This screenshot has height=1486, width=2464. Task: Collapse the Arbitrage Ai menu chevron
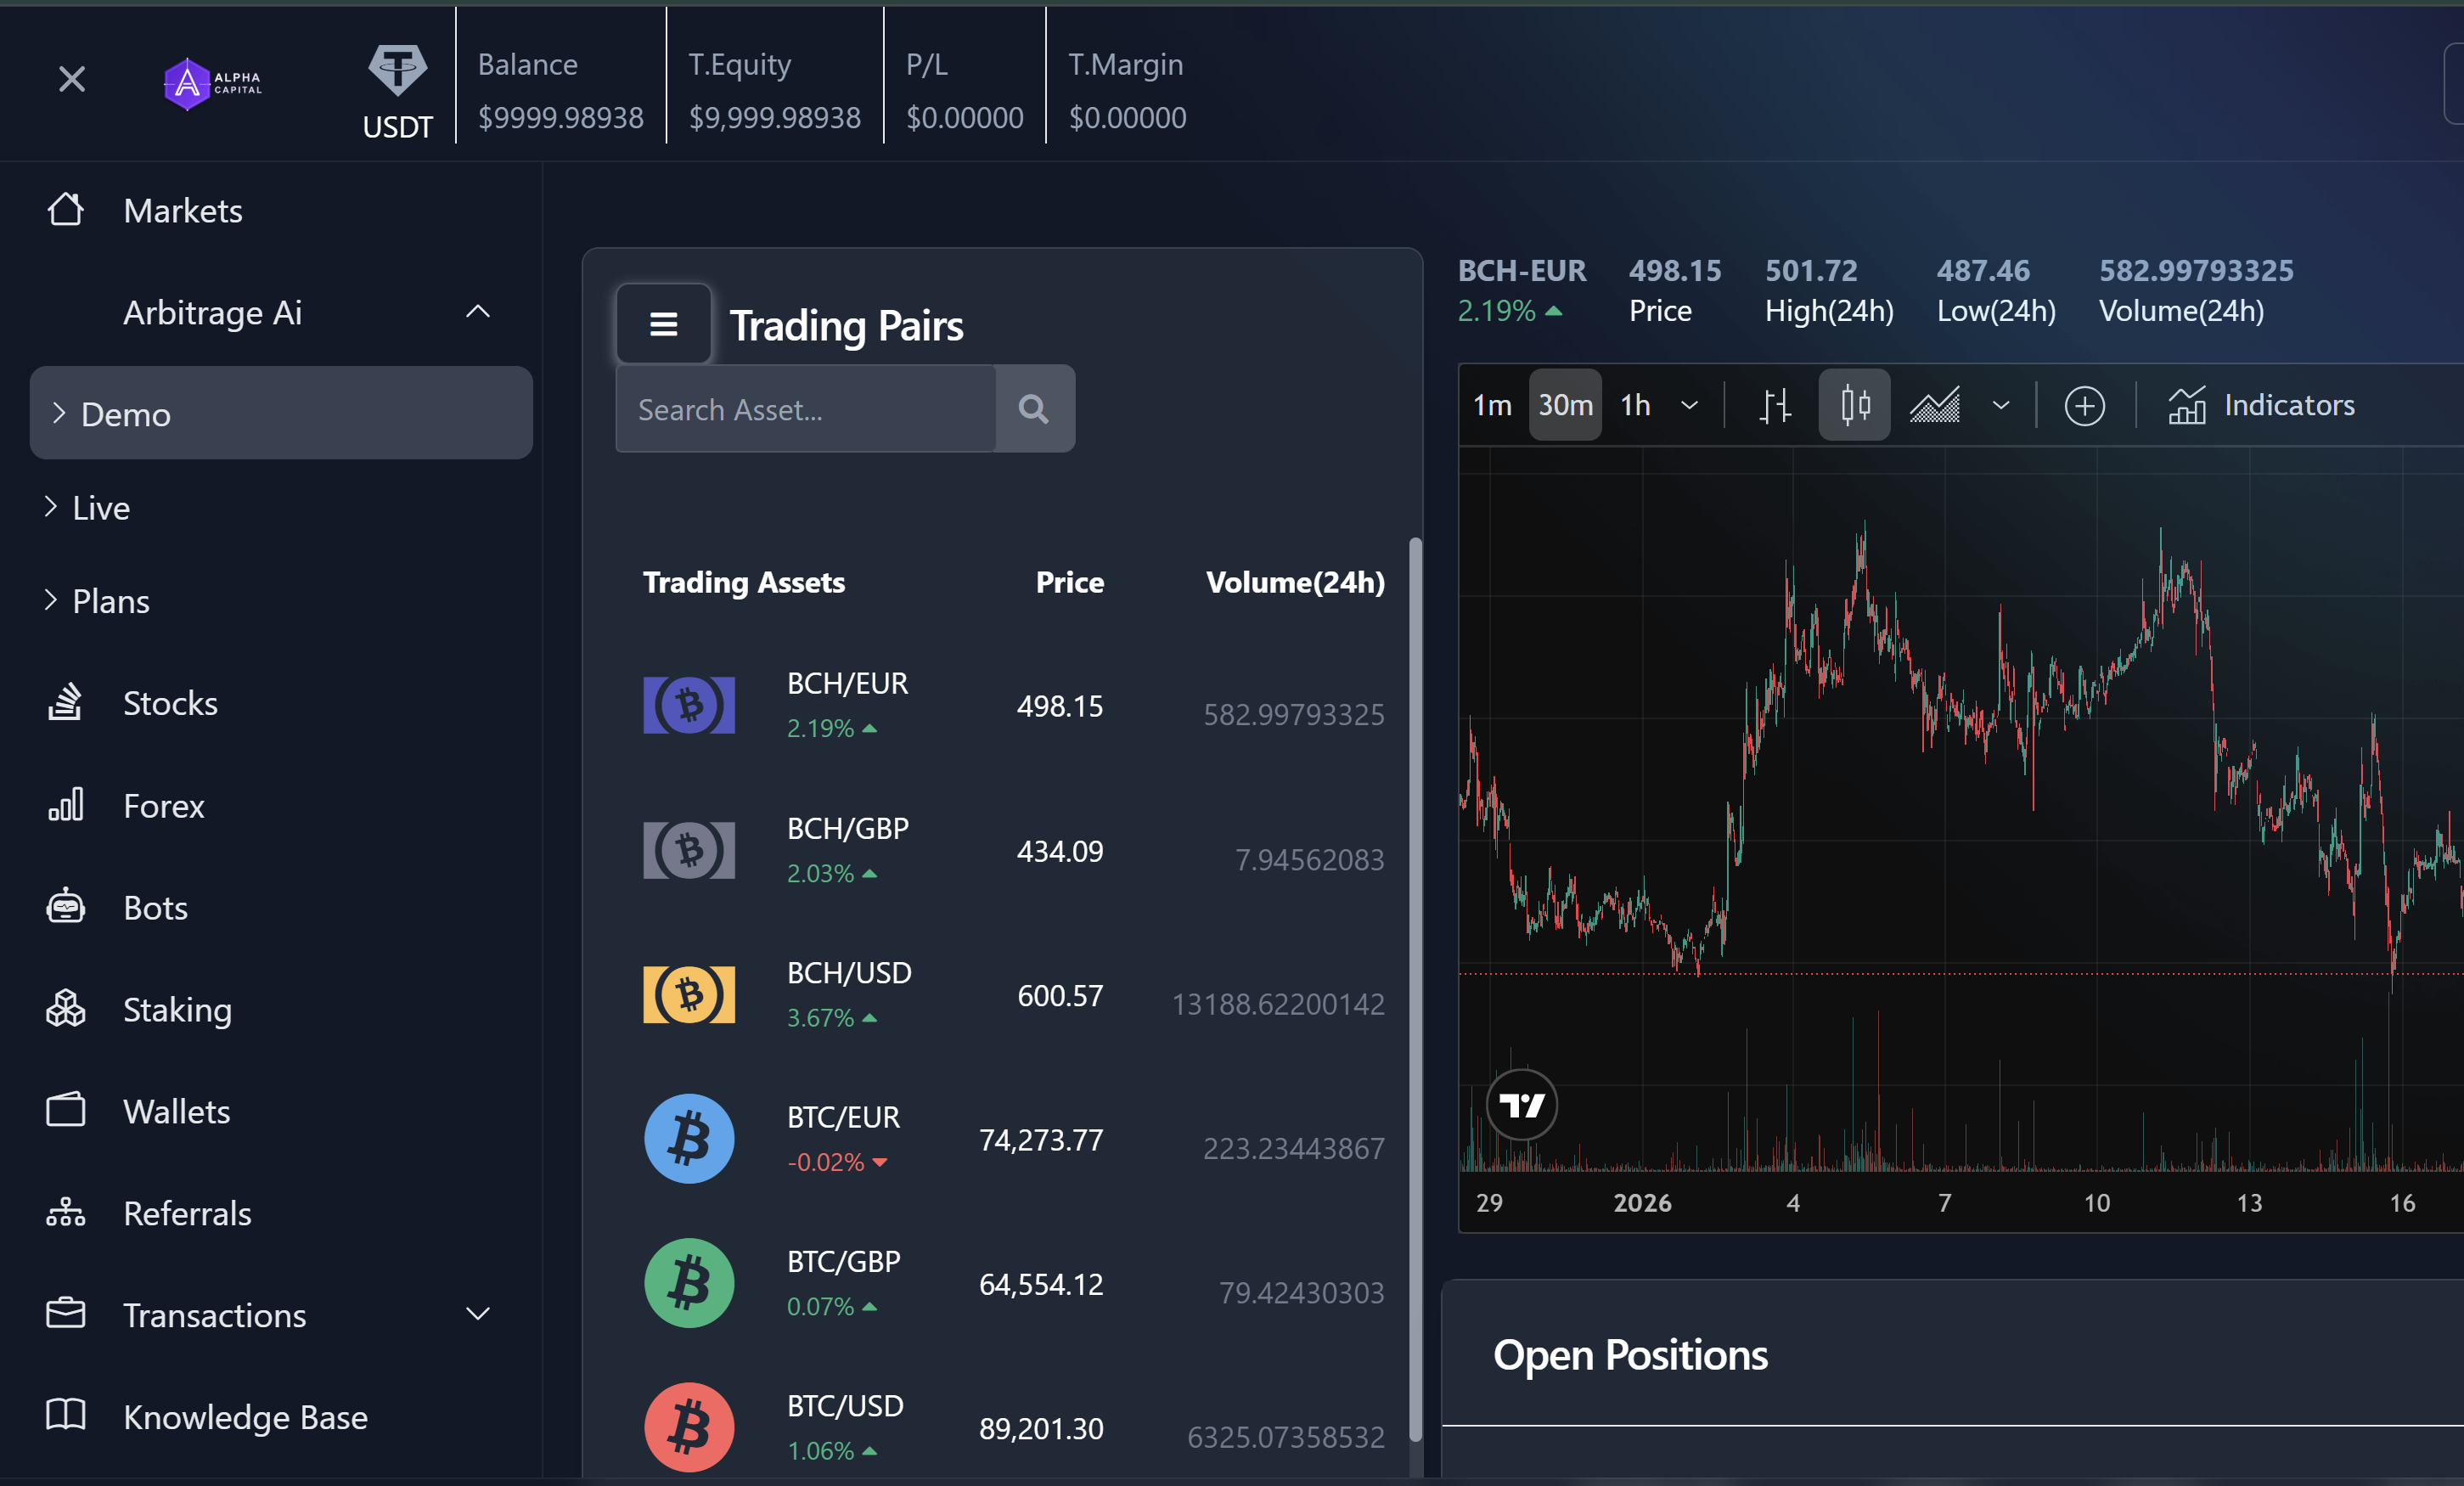click(x=478, y=312)
